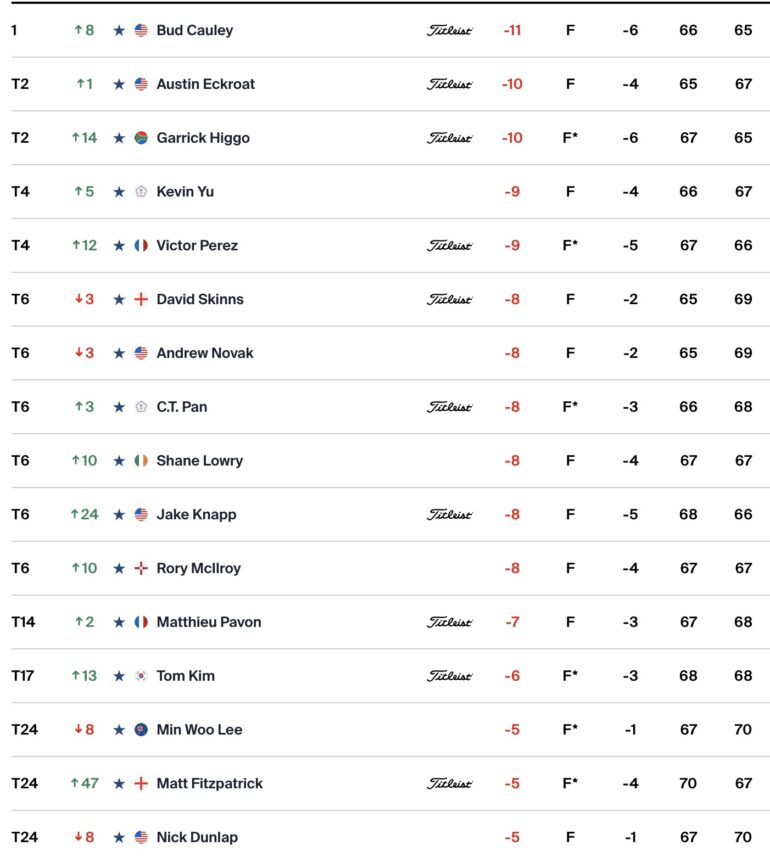Image resolution: width=770 pixels, height=863 pixels.
Task: Click the Titleist logo in Austin Eckroat's row
Action: click(x=449, y=84)
